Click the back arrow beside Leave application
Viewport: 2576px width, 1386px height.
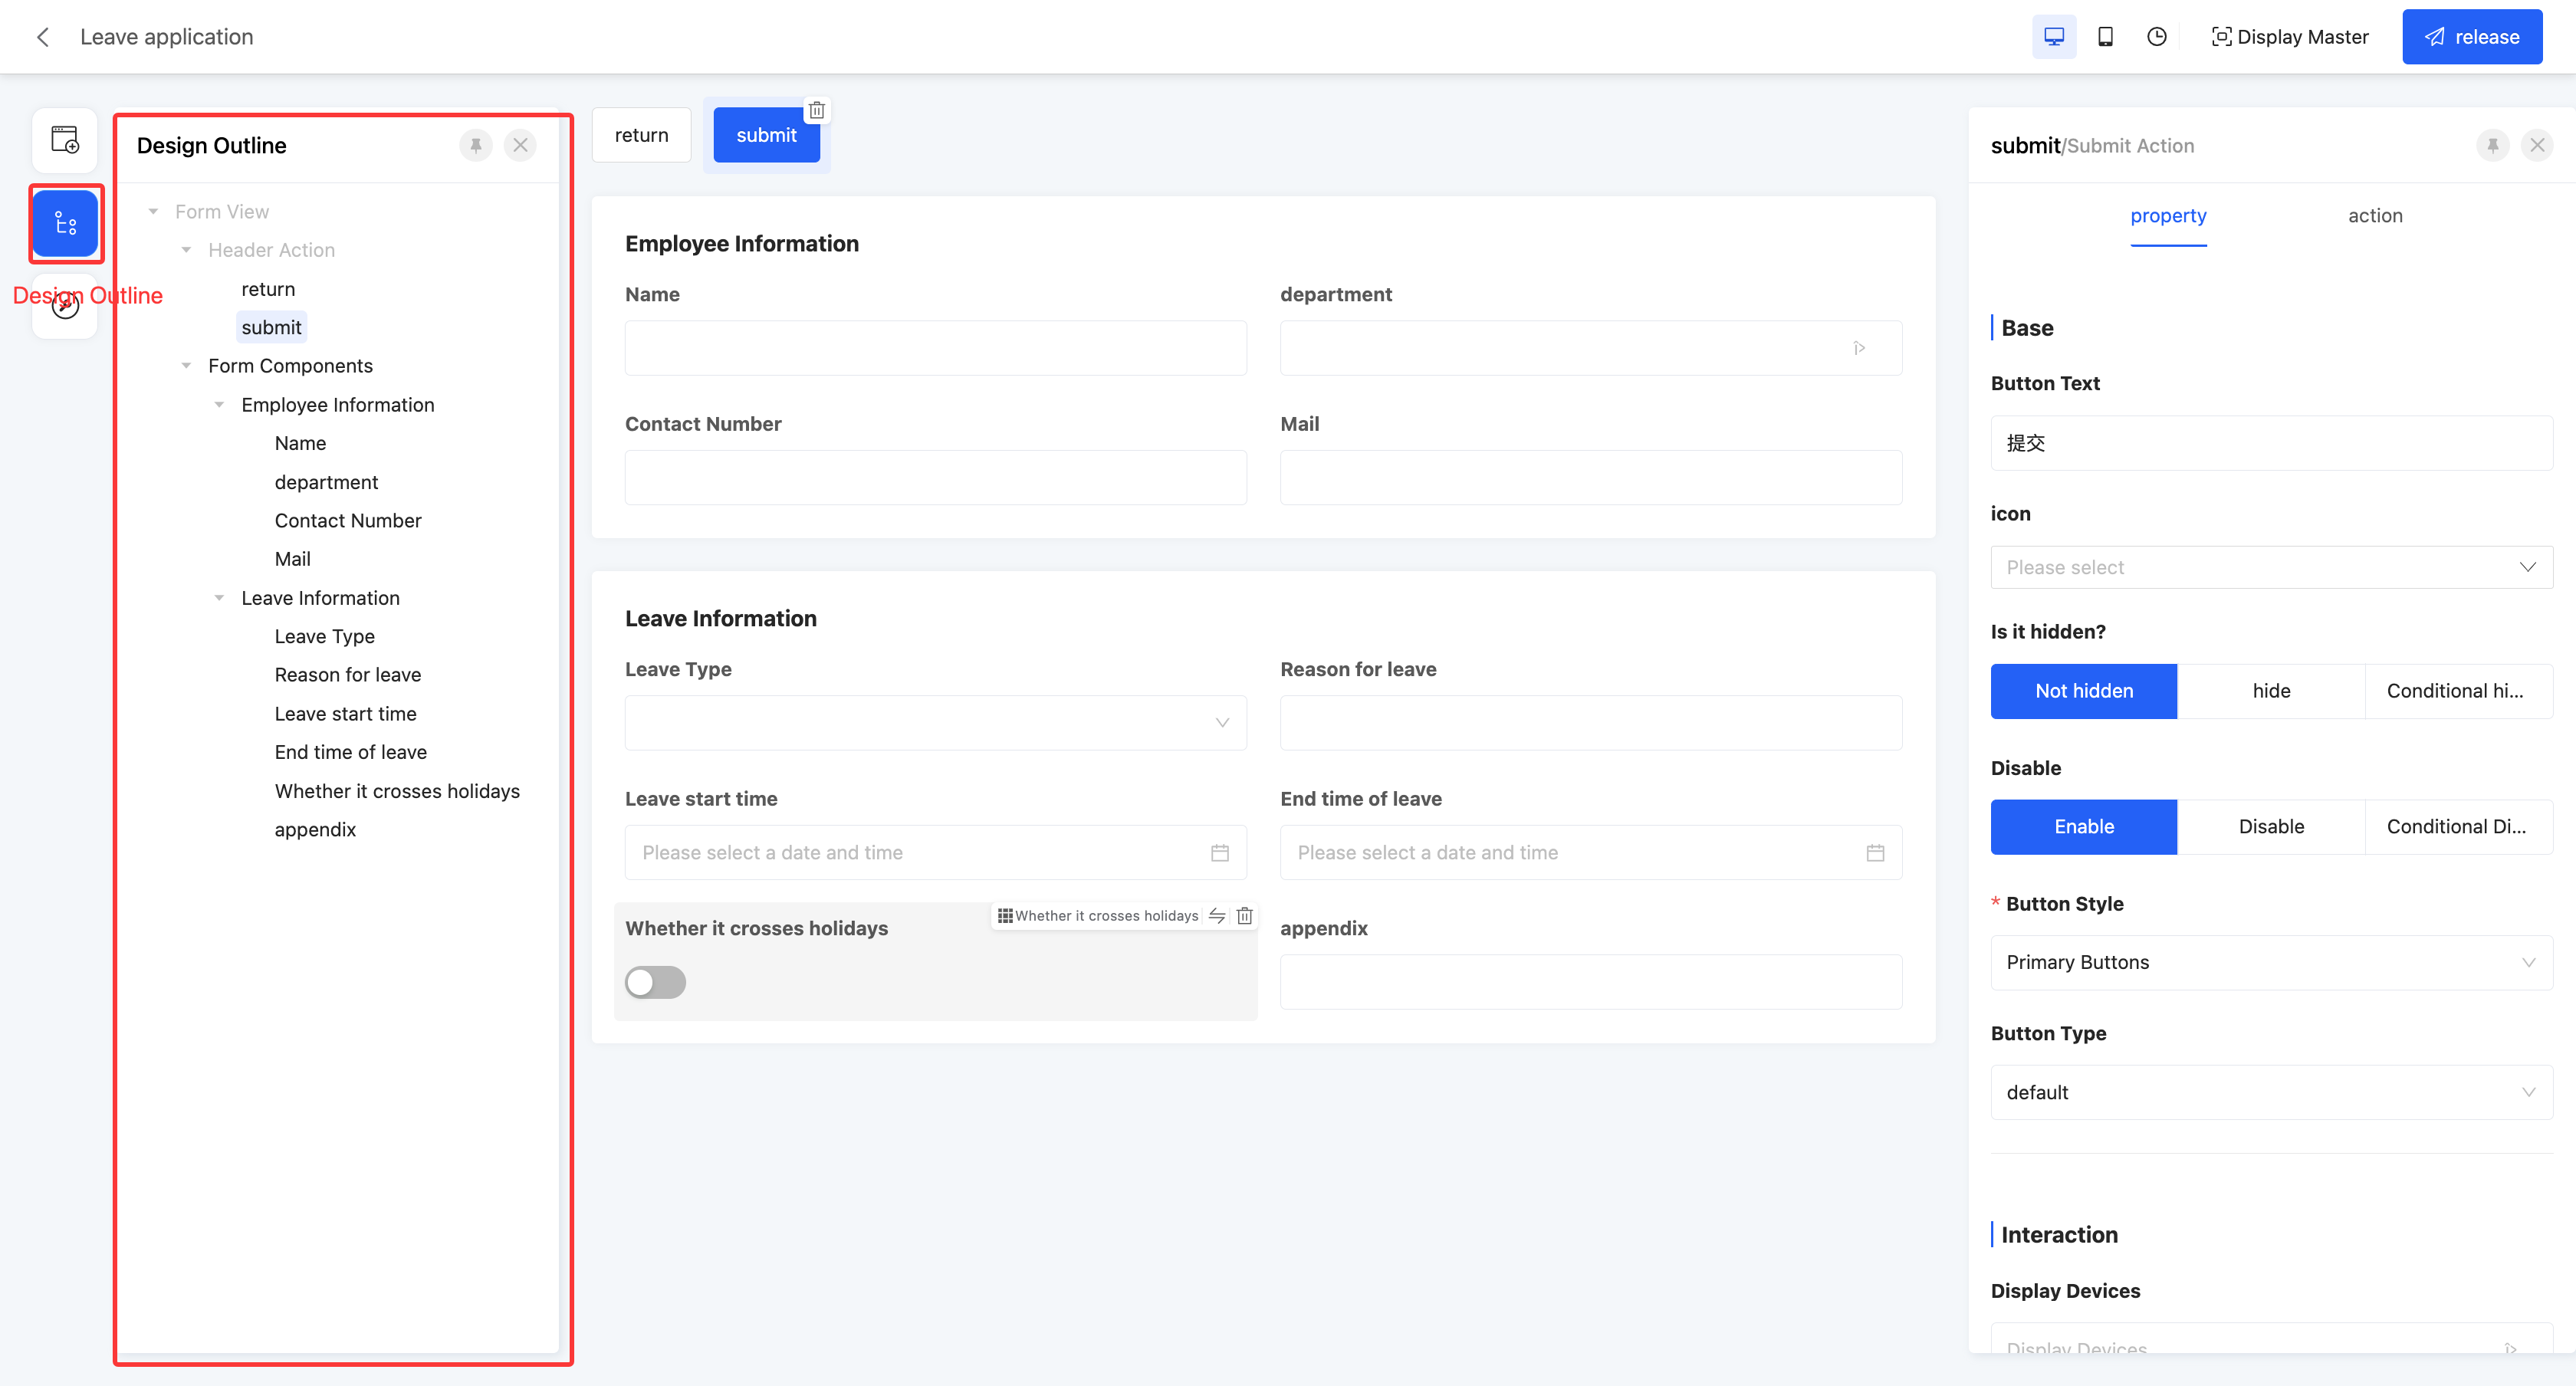click(43, 37)
